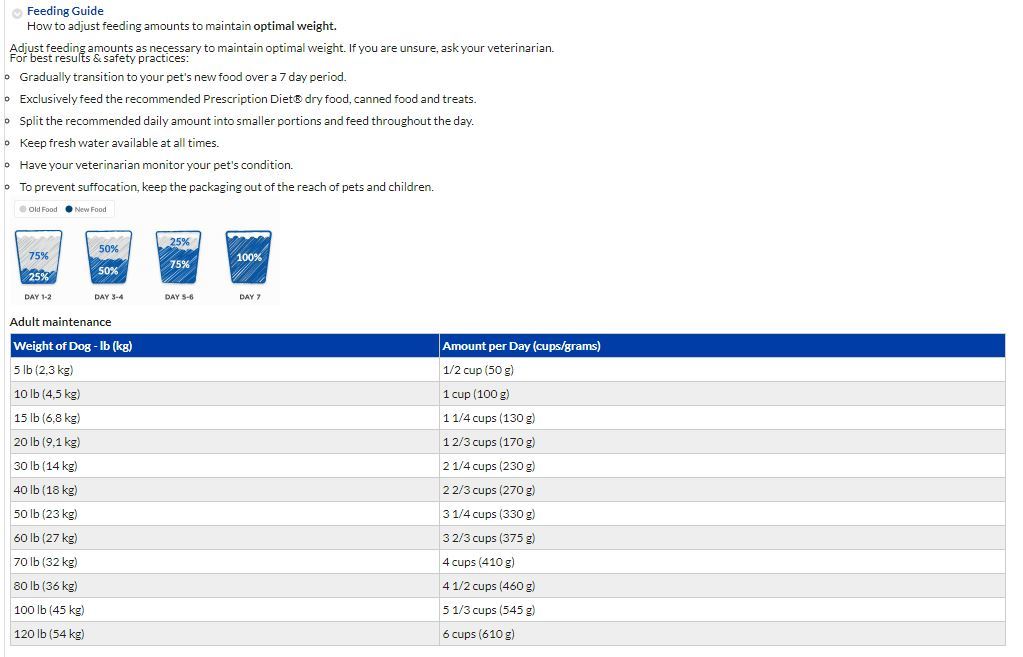Click the Feeding Guide heading link
The image size is (1023, 657).
65,11
